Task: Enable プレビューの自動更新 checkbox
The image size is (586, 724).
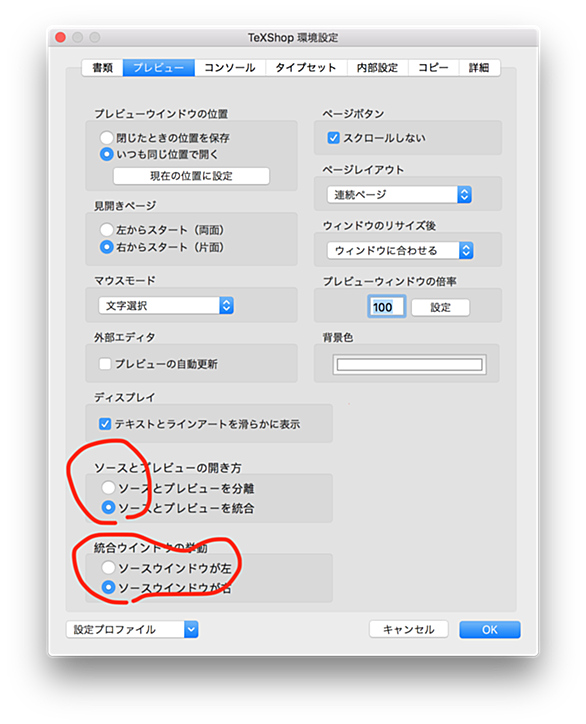Action: 105,364
